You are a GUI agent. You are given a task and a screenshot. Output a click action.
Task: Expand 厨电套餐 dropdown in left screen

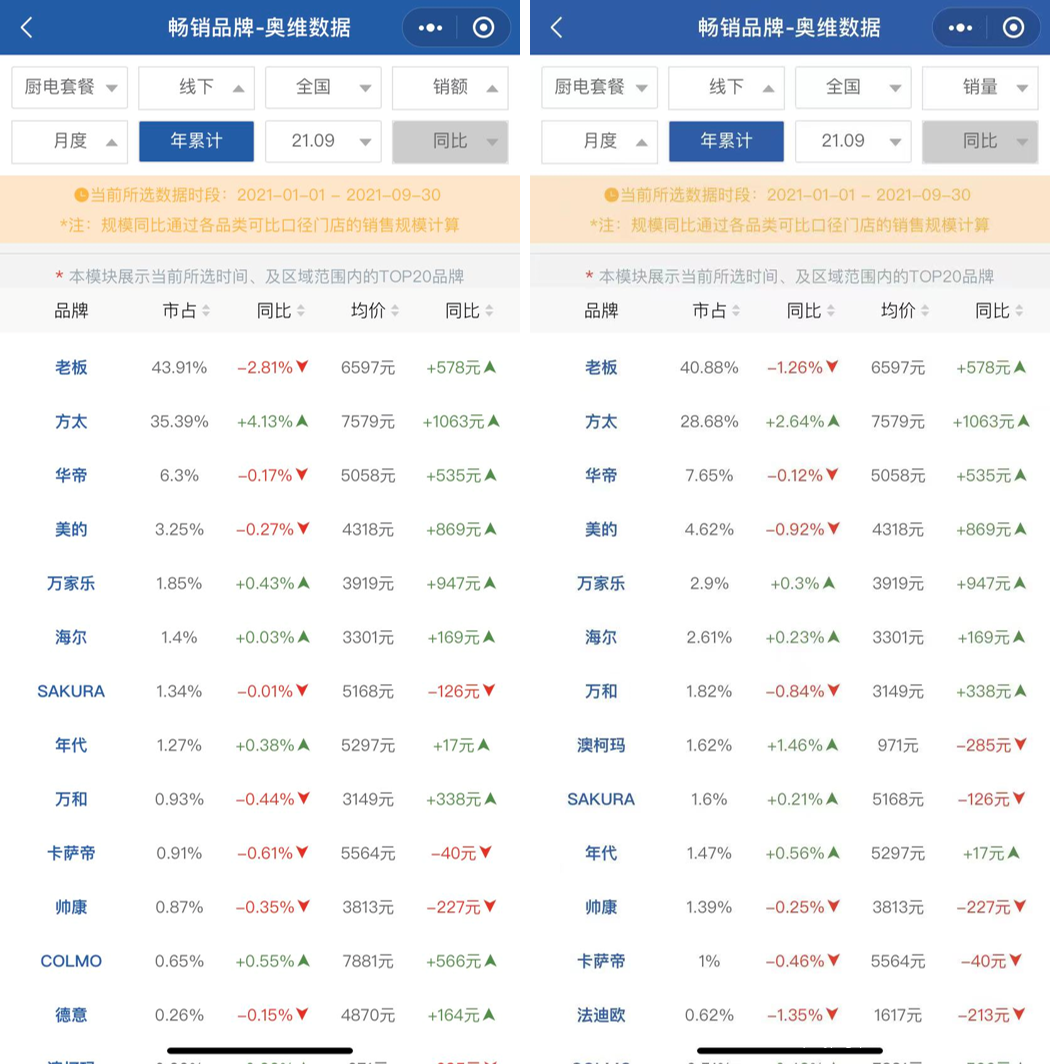(69, 88)
